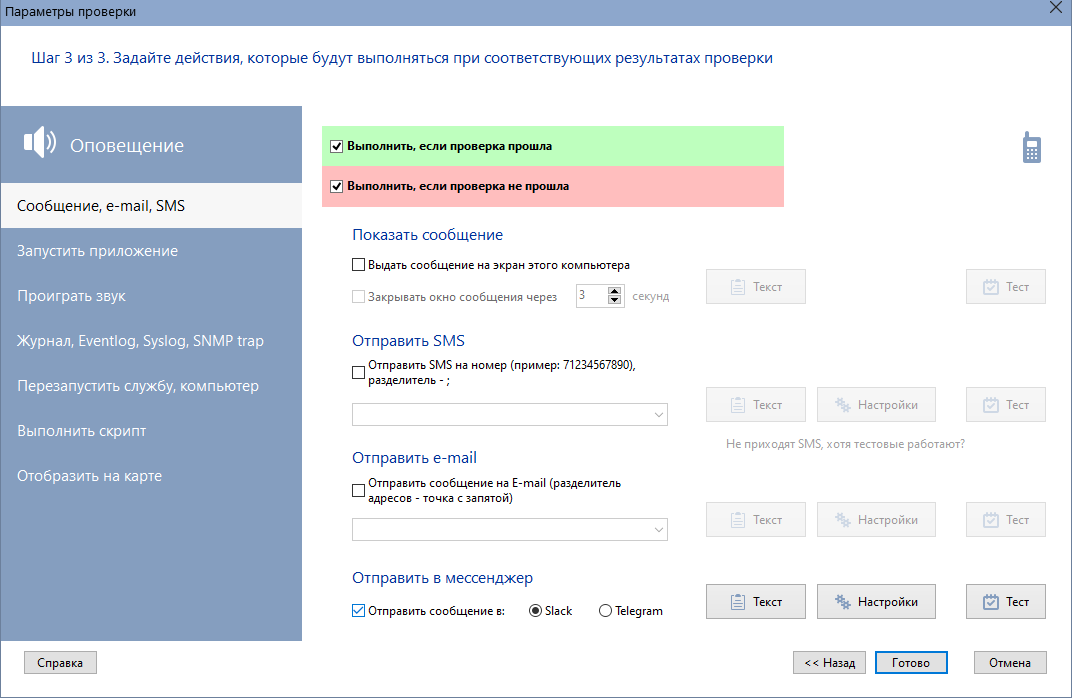
Task: Click the mobile phone icon at top right
Action: pos(1031,147)
